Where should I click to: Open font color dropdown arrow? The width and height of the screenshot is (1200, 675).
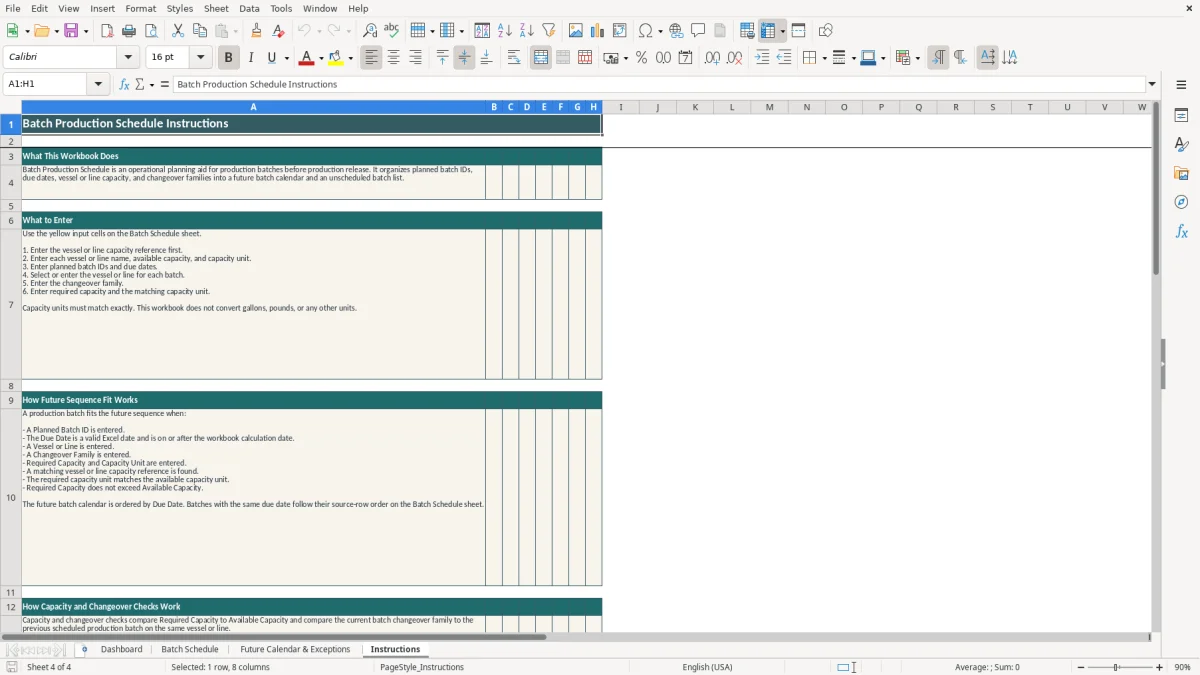[x=320, y=58]
